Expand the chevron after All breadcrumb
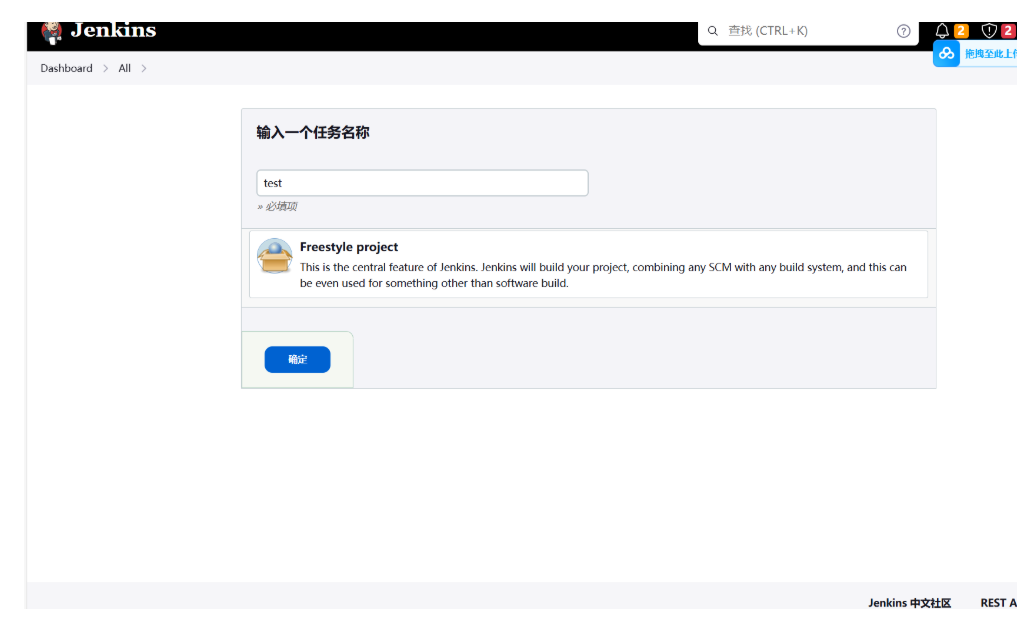Viewport: 1031px width, 622px height. coord(143,68)
